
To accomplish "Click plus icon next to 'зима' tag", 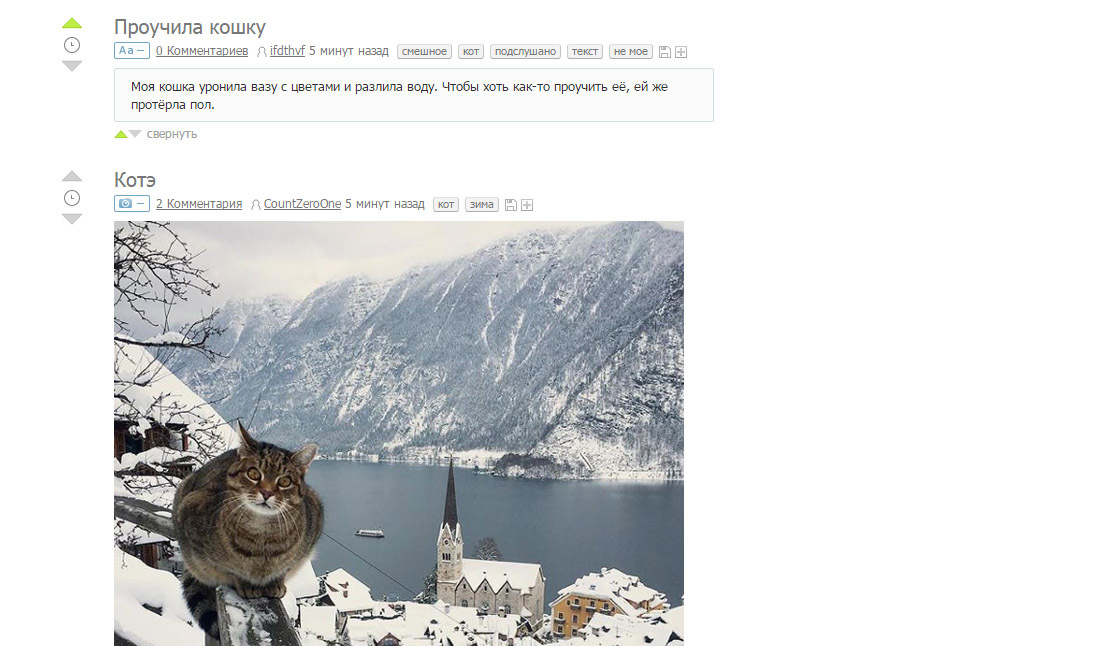I will click(x=527, y=205).
